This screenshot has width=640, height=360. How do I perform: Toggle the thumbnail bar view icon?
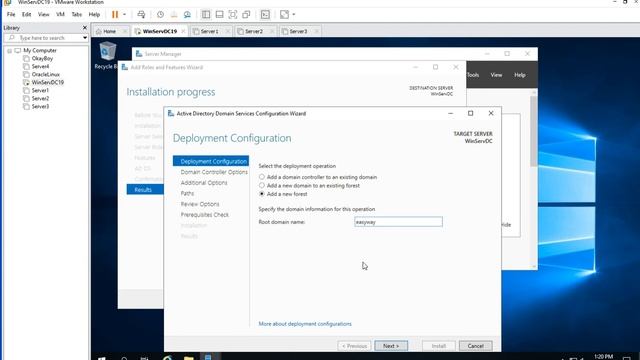click(x=219, y=15)
